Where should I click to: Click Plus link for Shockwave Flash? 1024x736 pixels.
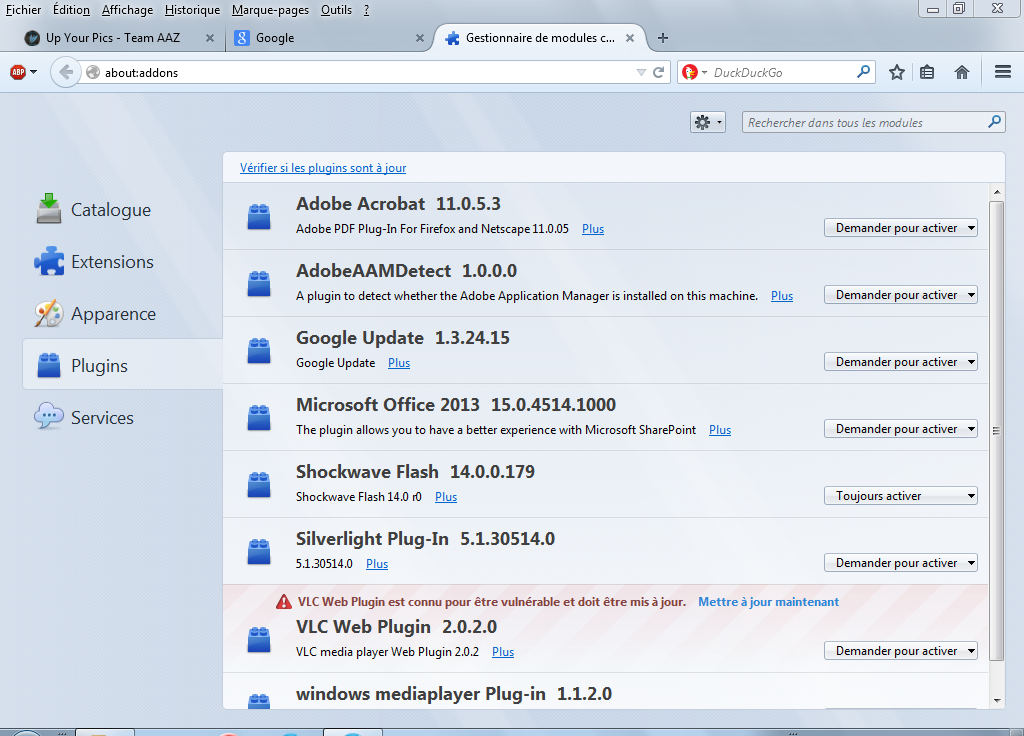pos(446,497)
